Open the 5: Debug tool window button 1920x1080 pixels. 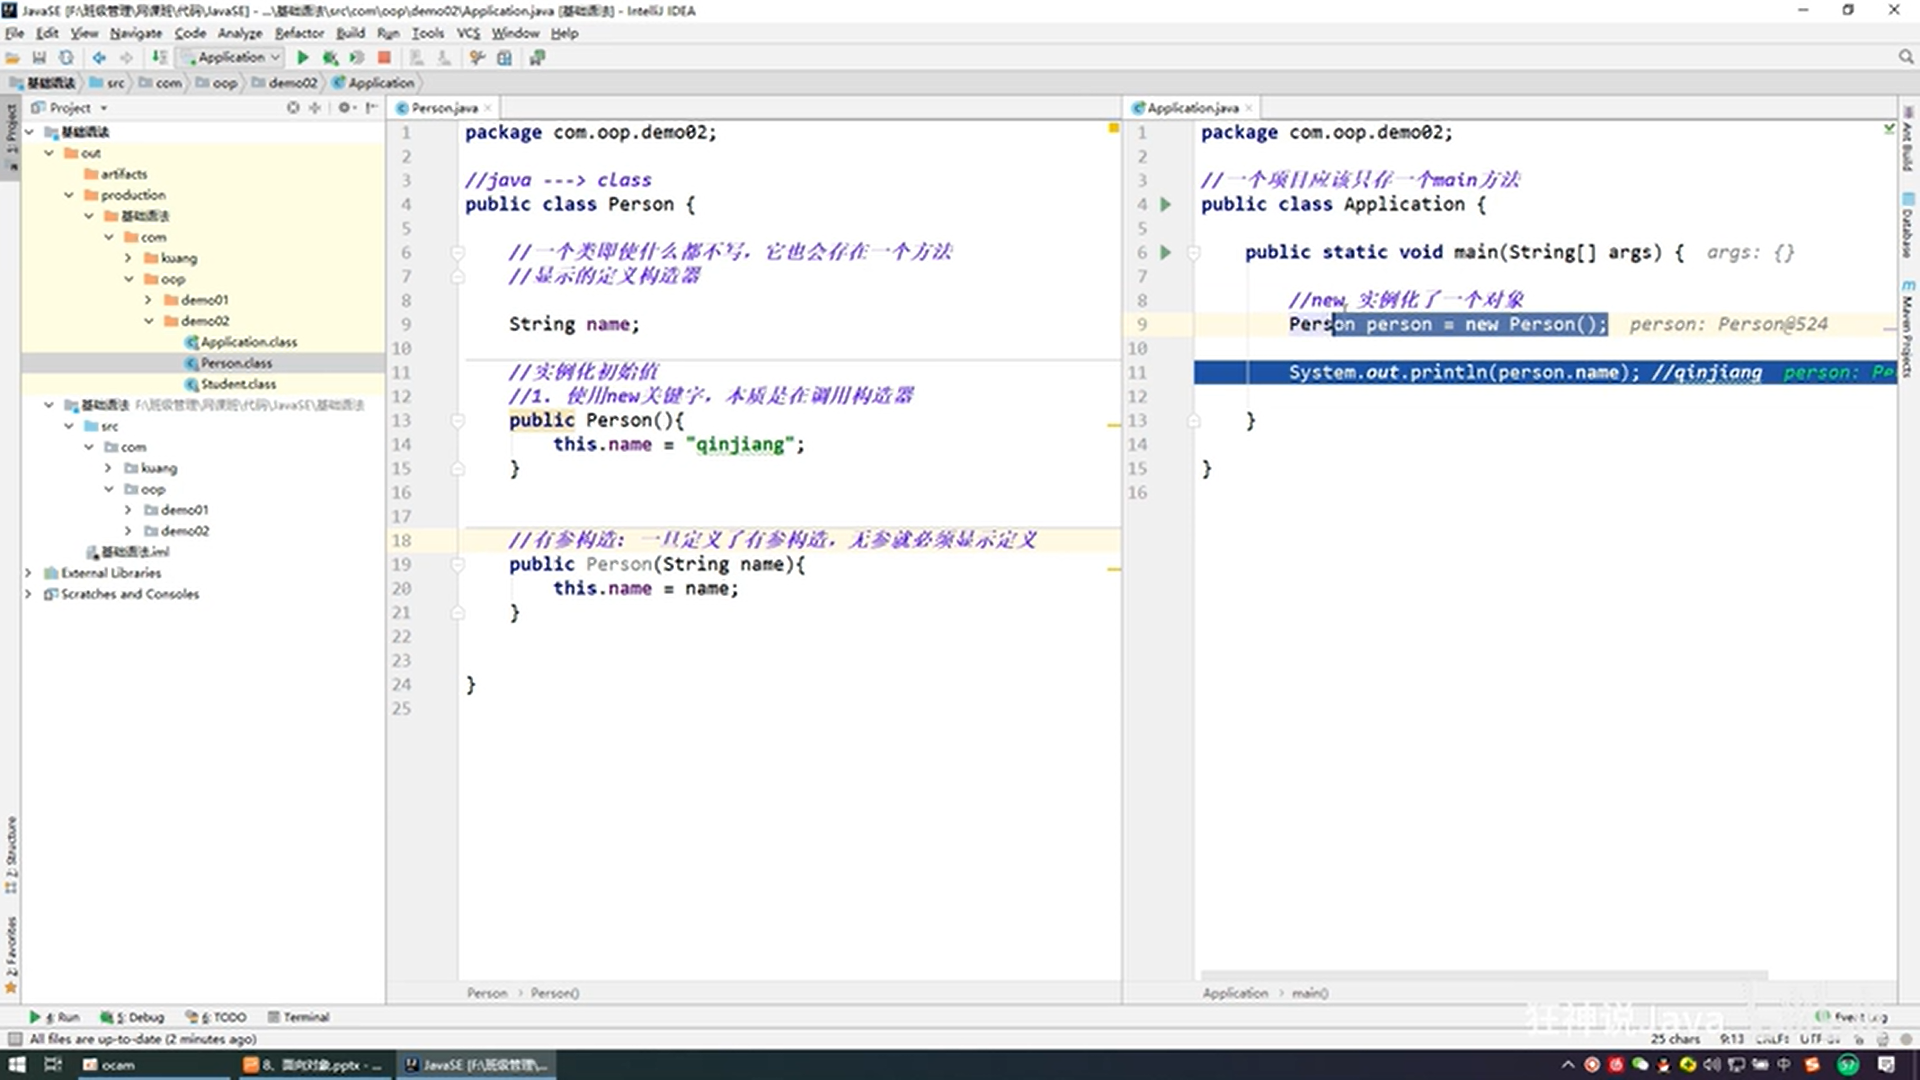point(133,1017)
